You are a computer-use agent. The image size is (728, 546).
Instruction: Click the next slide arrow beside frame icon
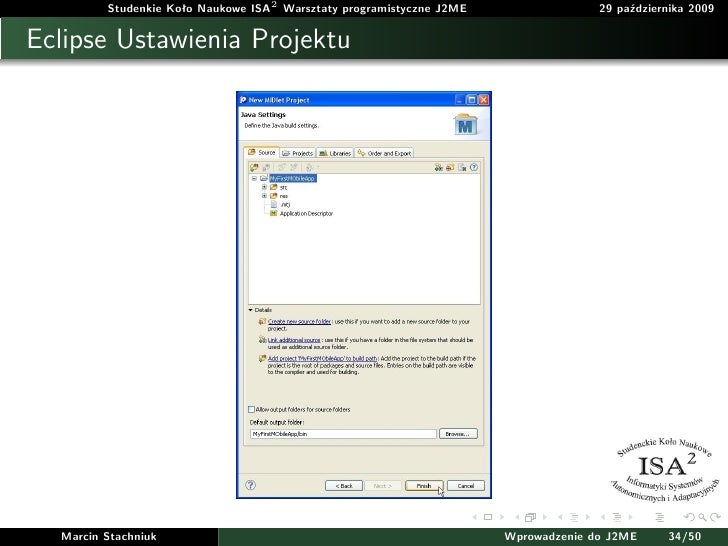(x=501, y=517)
